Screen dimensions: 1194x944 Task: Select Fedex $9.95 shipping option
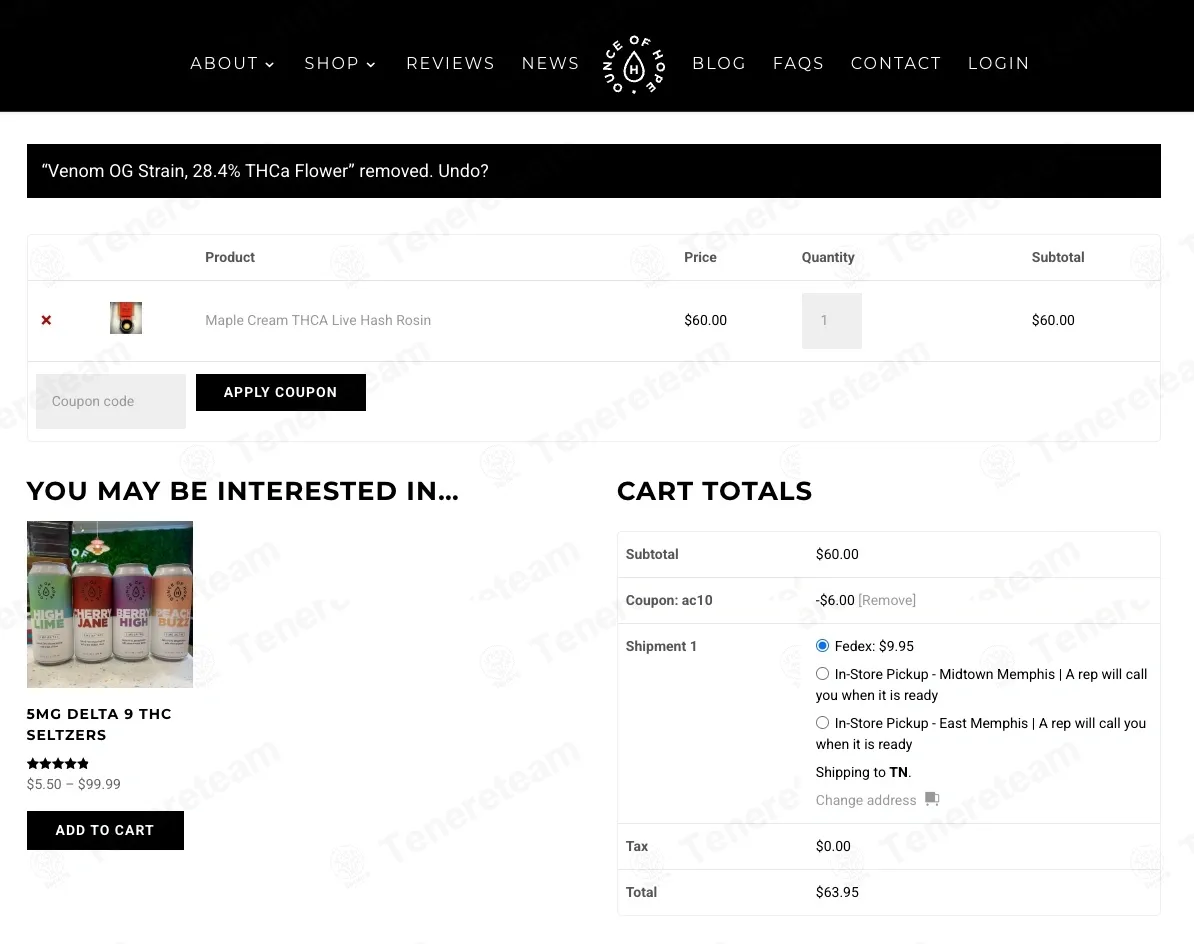click(x=822, y=646)
